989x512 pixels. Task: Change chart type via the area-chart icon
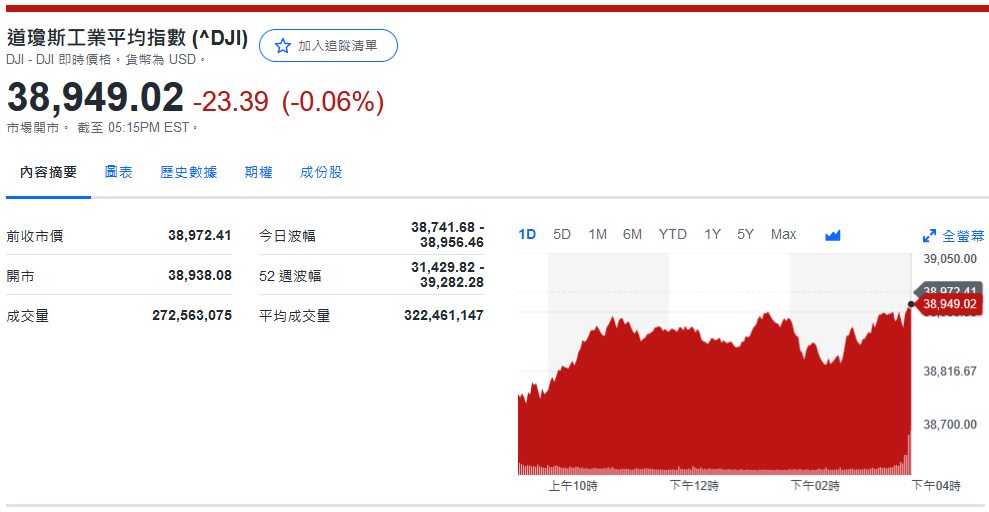point(833,235)
